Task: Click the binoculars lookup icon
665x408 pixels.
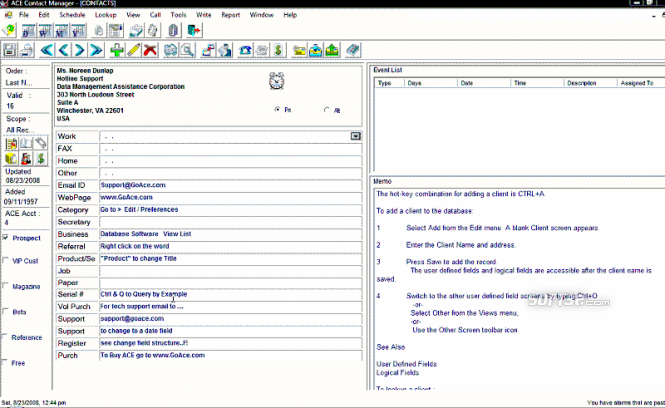Action: (x=170, y=50)
